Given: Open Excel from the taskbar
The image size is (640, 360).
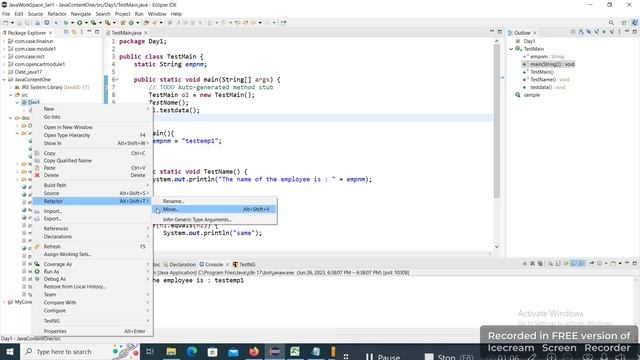Looking at the screenshot, I should coord(295,351).
